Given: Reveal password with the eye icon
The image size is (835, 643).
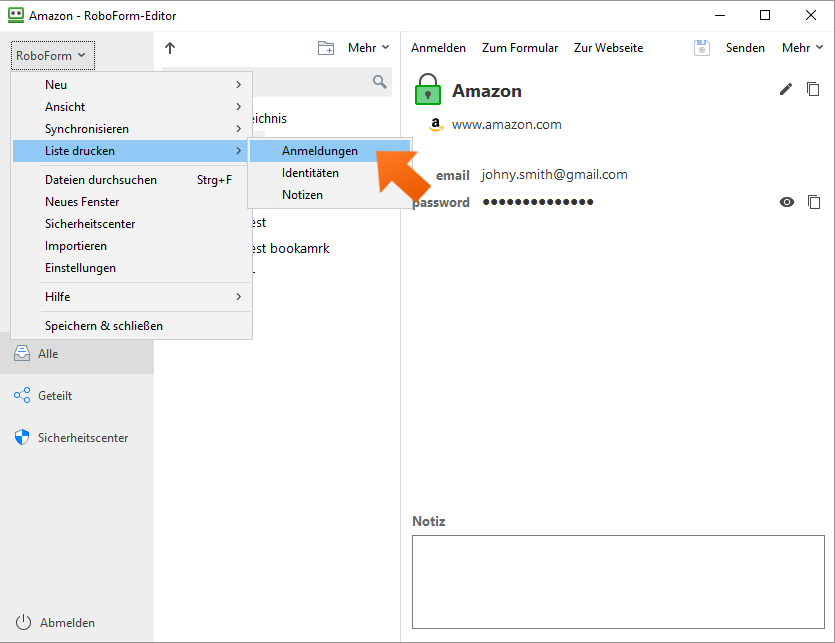Looking at the screenshot, I should click(787, 202).
